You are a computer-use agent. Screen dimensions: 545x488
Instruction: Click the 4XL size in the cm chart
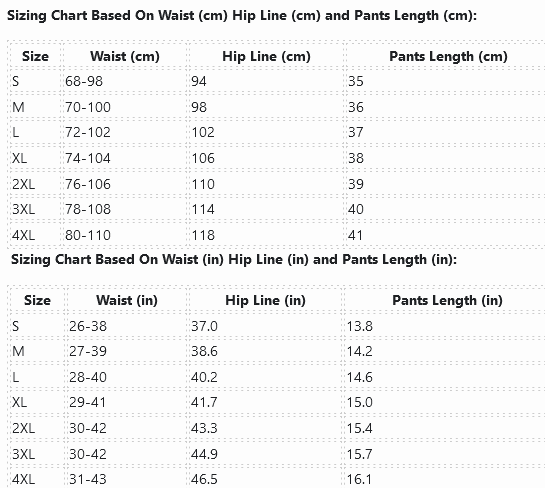pos(23,235)
